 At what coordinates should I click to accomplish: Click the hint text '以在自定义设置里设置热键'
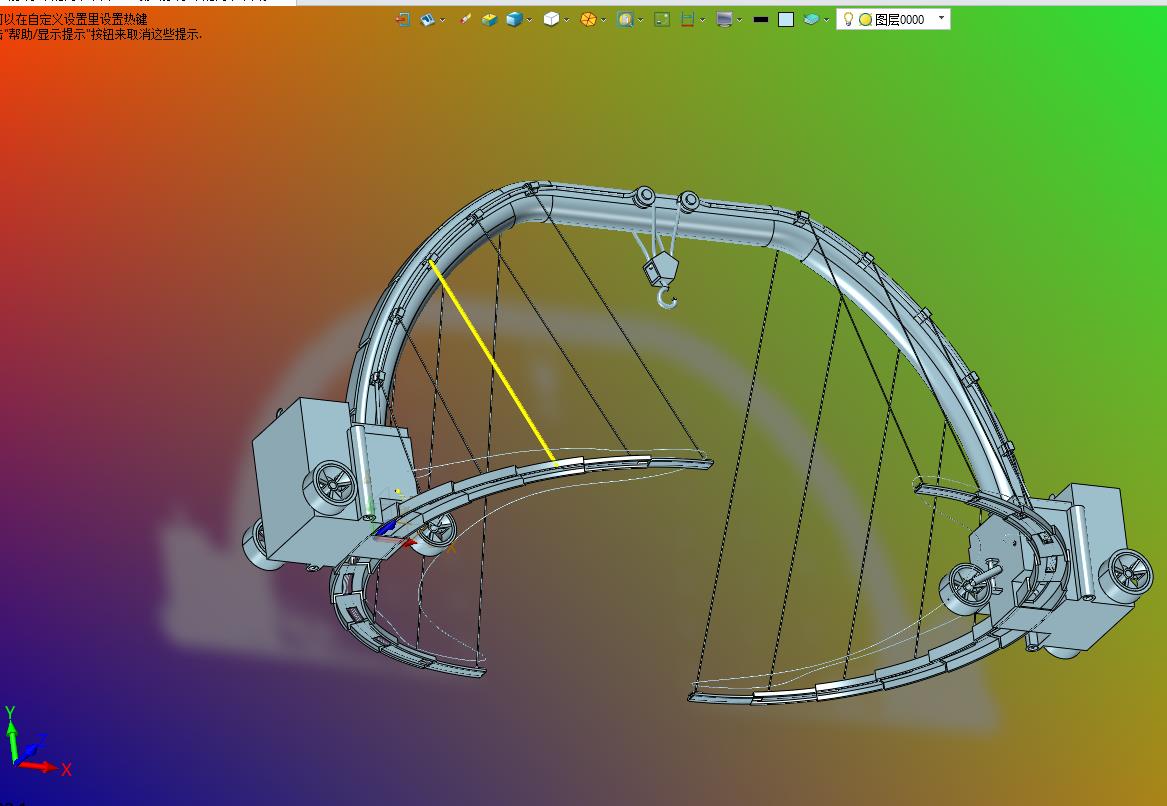coord(74,19)
